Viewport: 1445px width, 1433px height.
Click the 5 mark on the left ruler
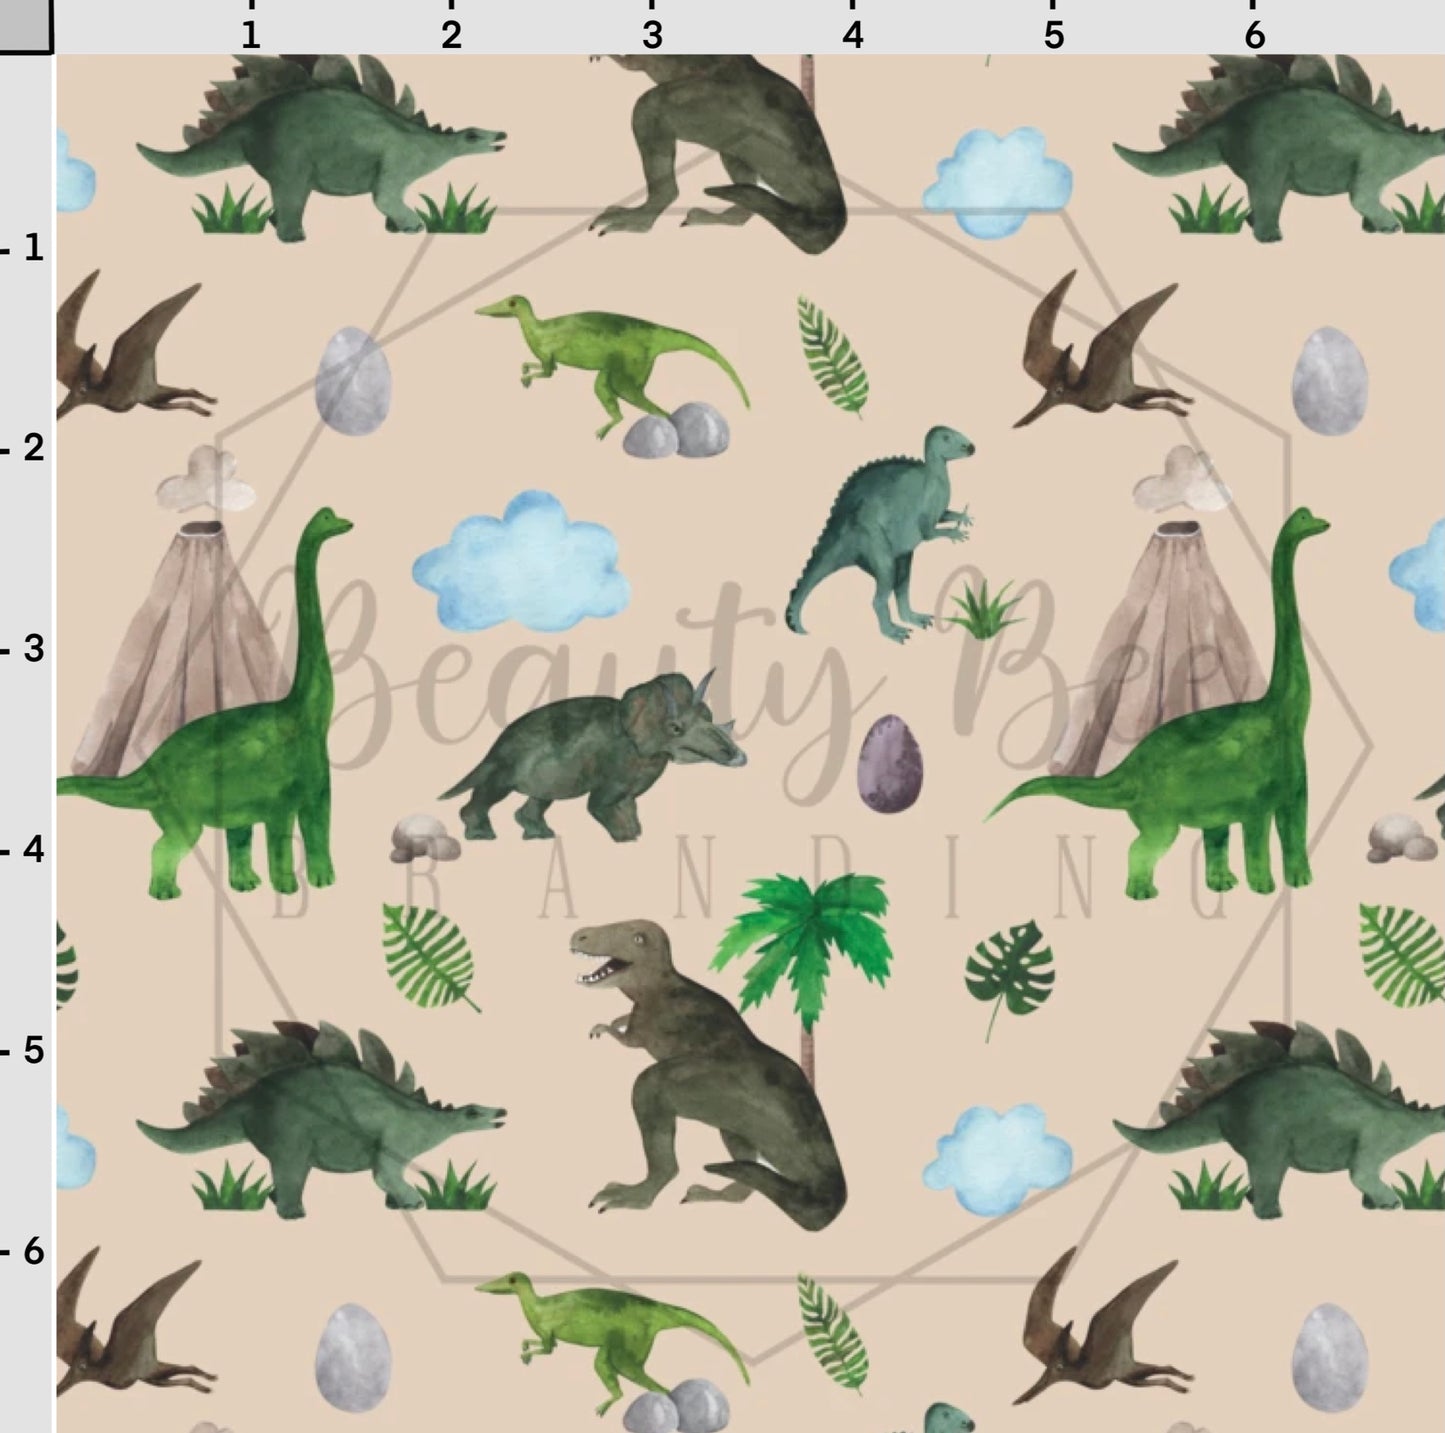pos(32,1051)
